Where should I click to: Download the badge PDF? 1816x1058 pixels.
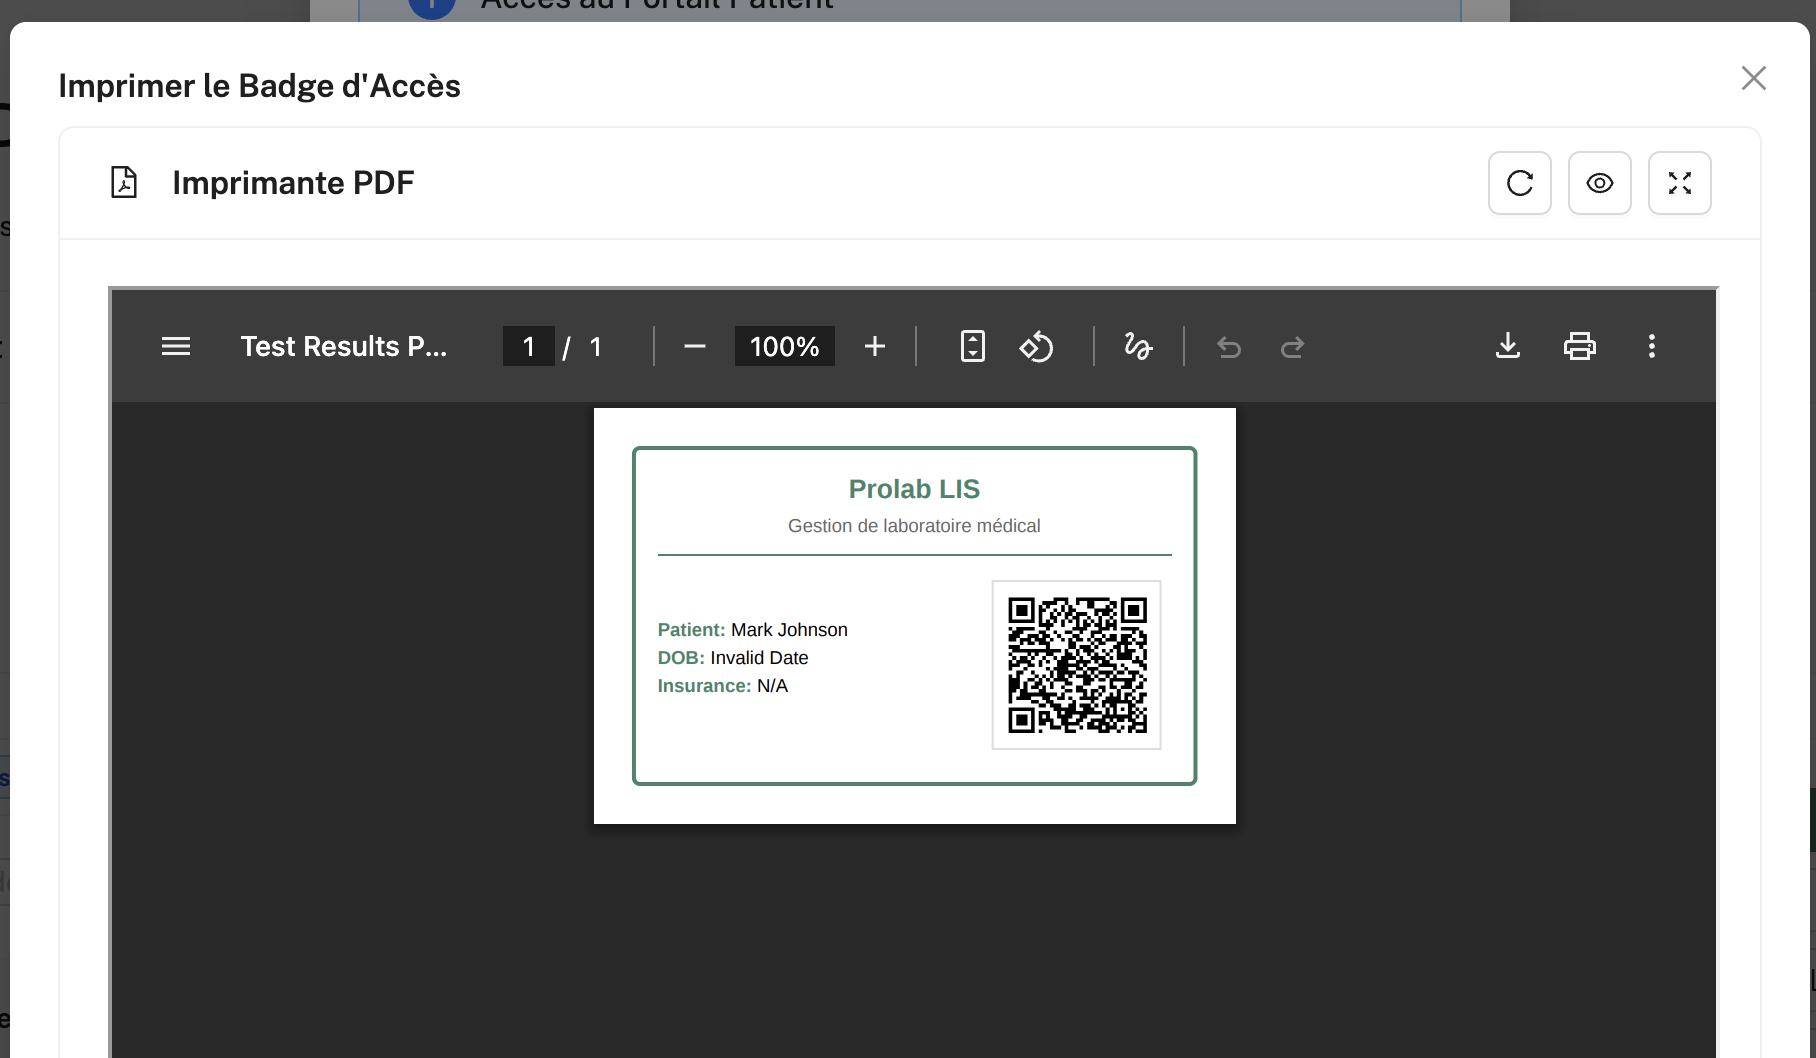(1508, 346)
